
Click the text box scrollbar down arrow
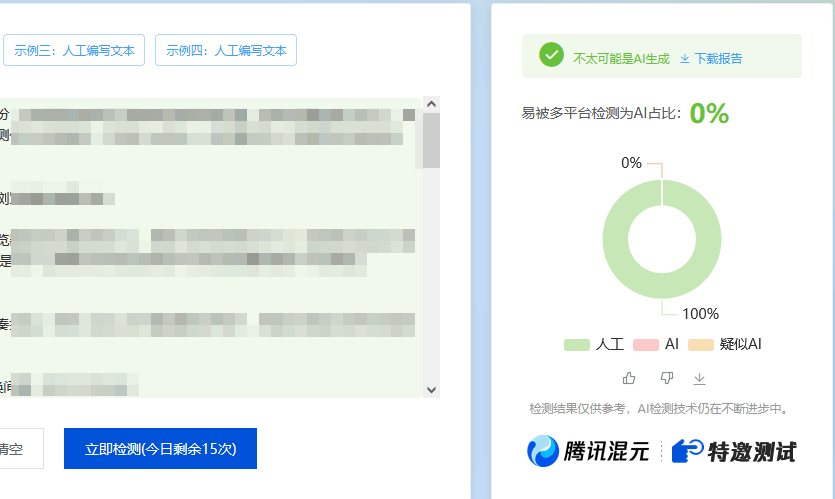tap(431, 390)
